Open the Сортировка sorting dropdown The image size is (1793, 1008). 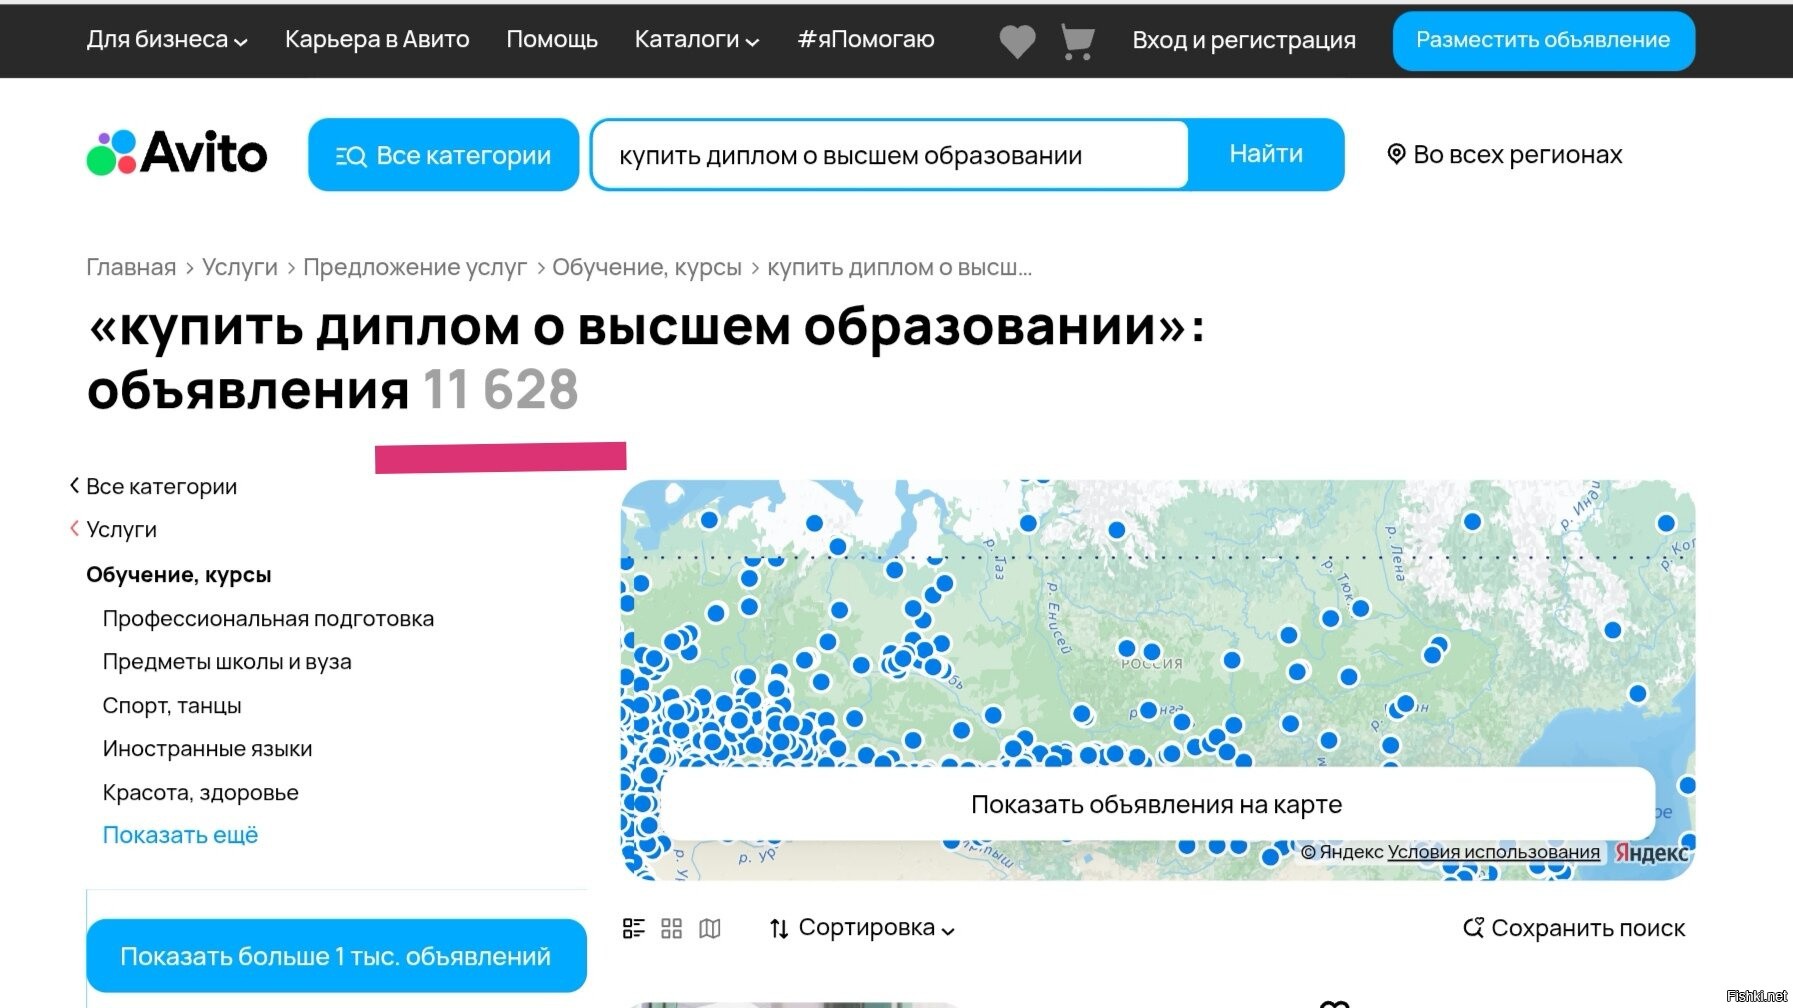[862, 928]
